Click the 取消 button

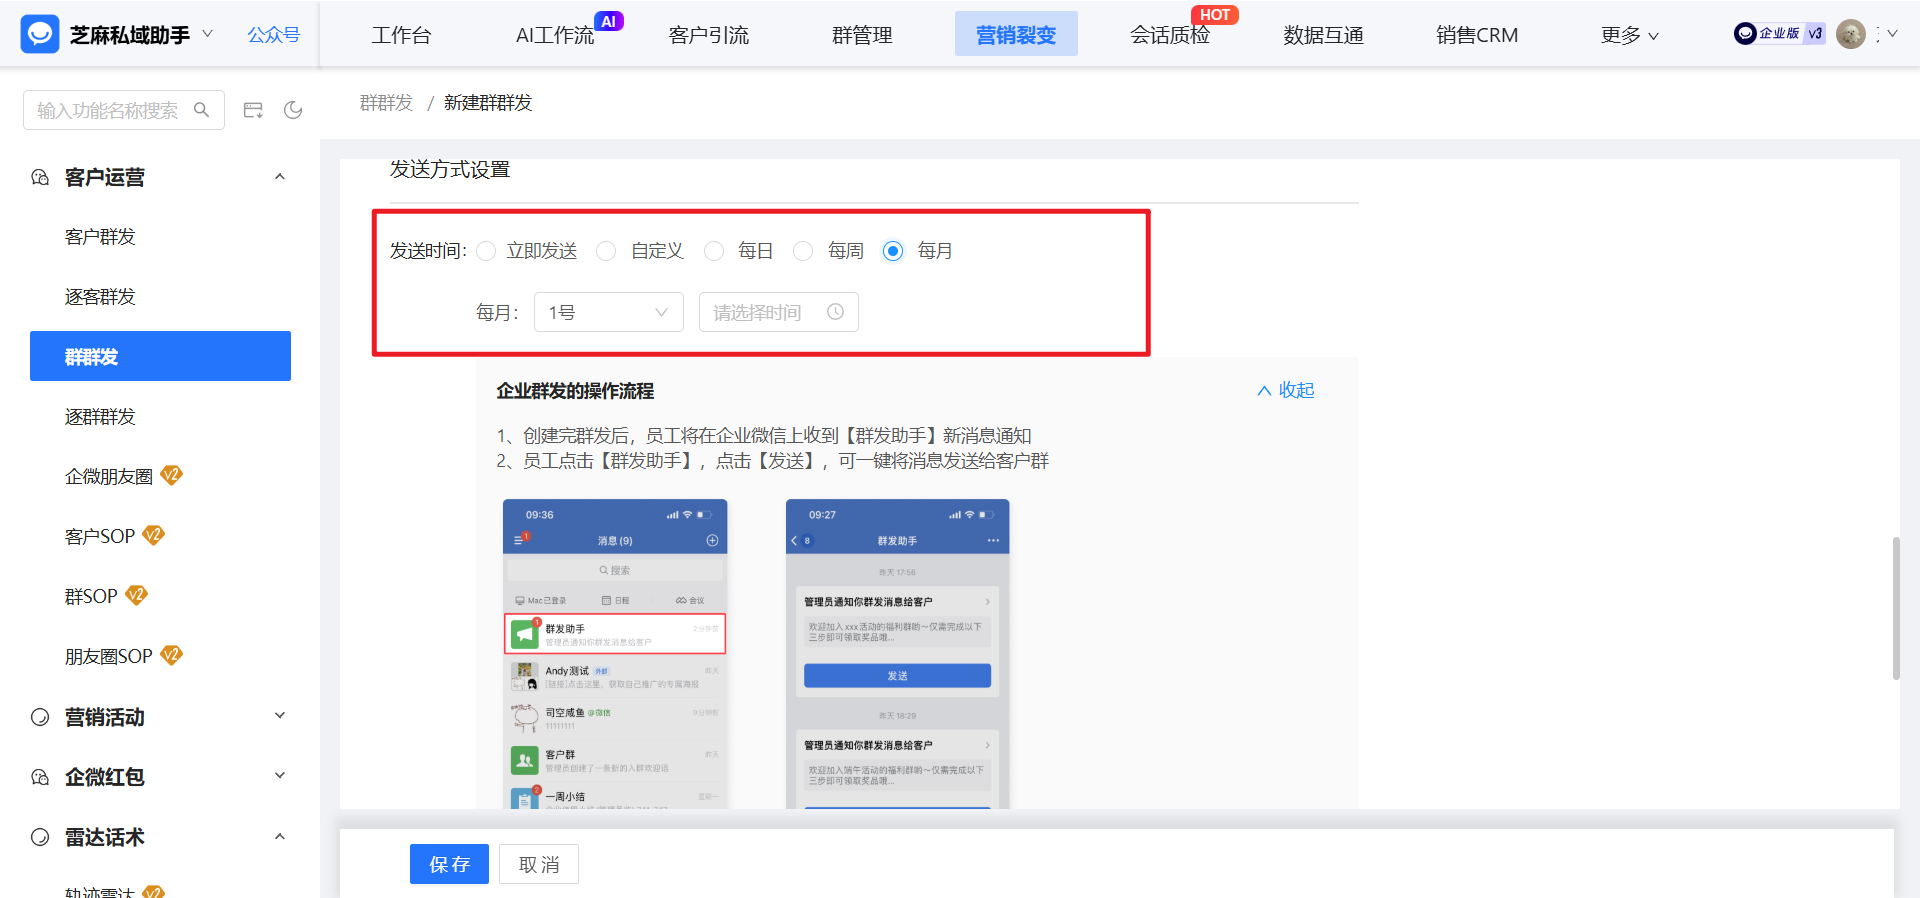[x=539, y=864]
